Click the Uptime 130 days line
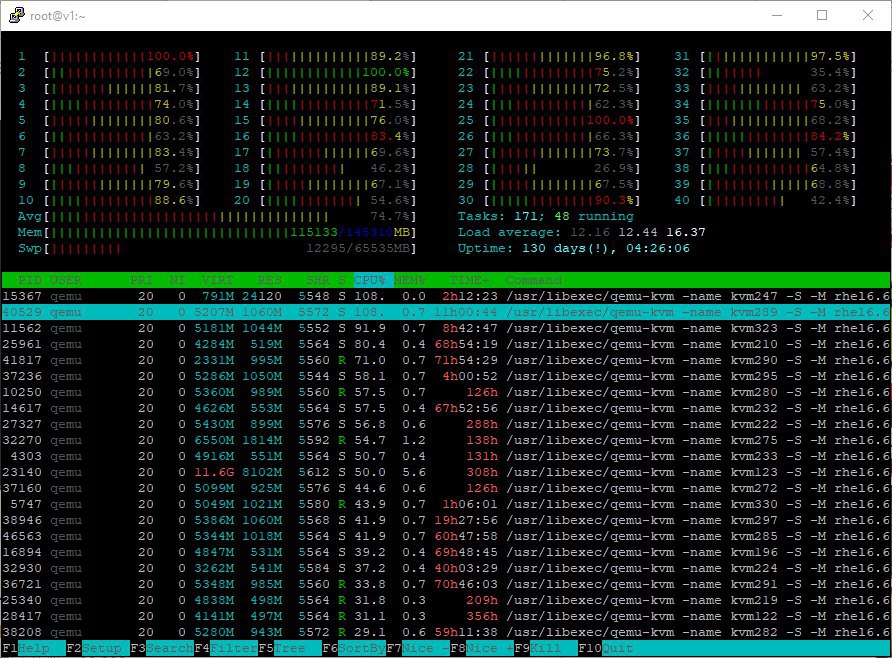The height and width of the screenshot is (658, 892). [x=573, y=248]
